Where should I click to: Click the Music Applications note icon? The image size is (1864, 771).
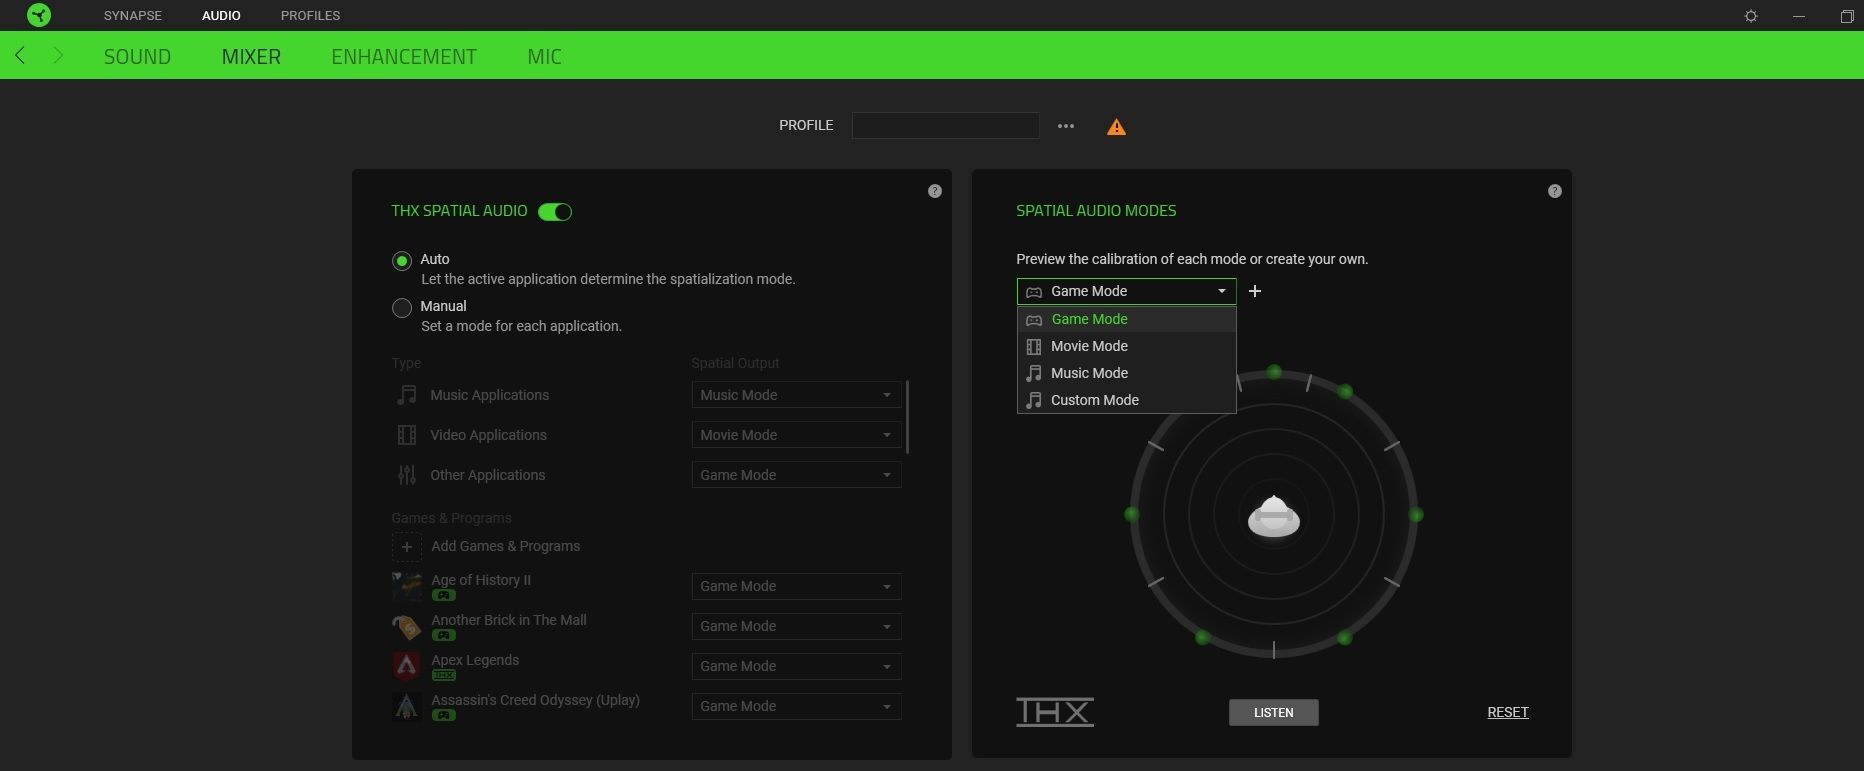(x=406, y=395)
